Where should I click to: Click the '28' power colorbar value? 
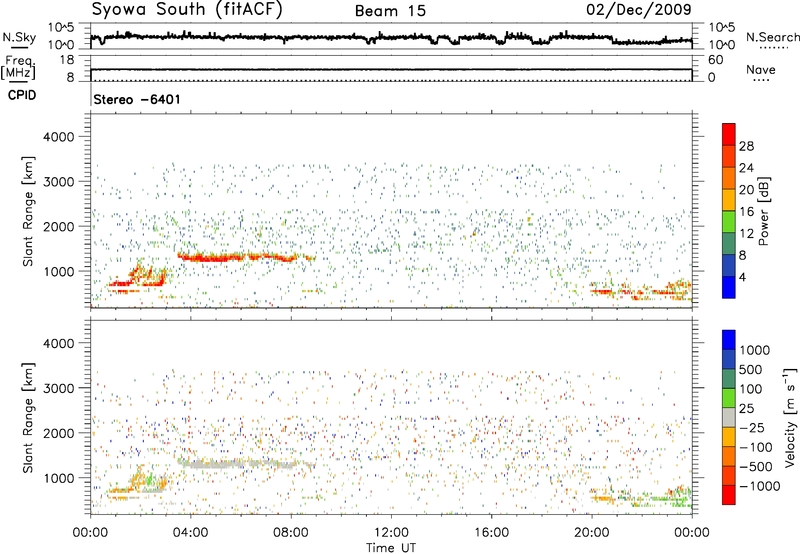746,146
